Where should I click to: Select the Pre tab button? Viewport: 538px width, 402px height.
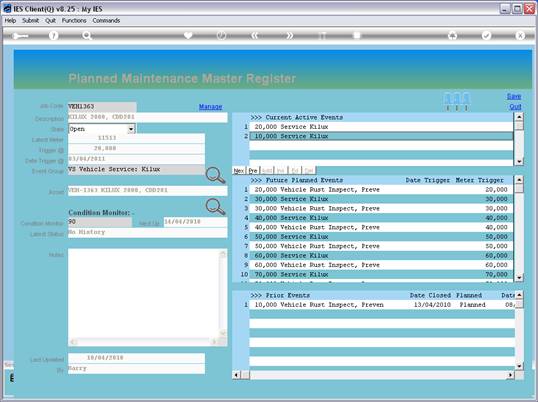click(253, 170)
